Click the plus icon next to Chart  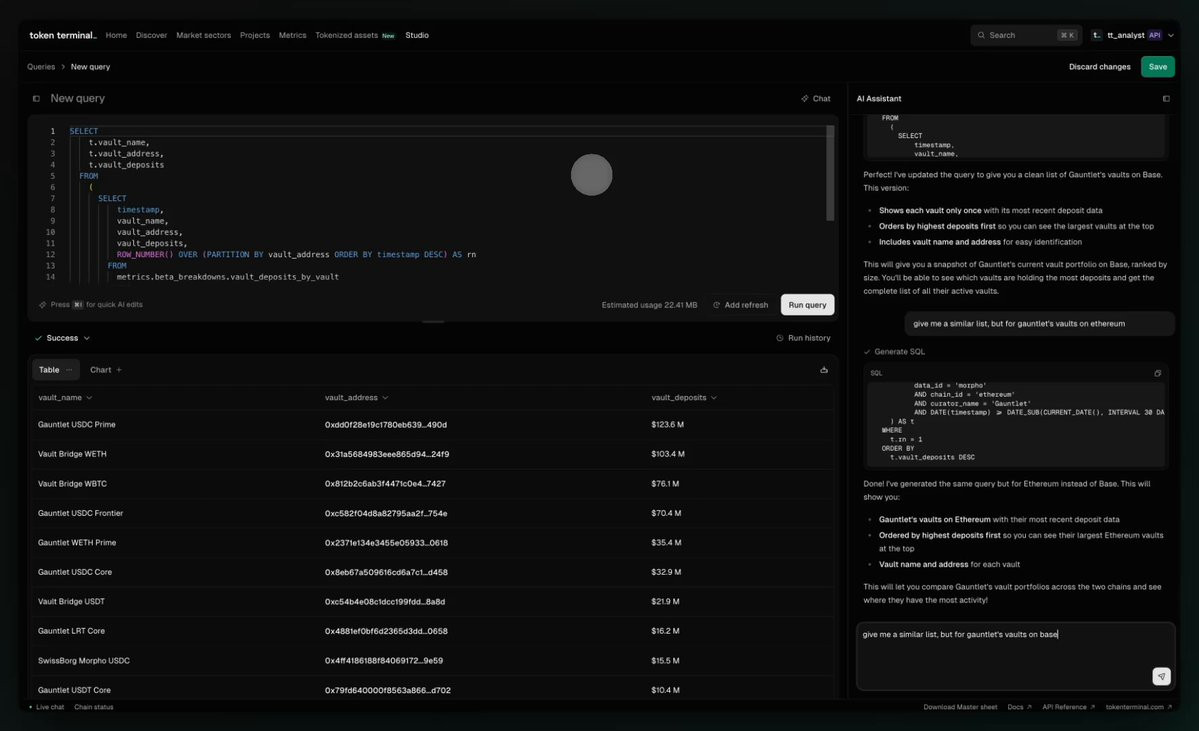tap(119, 370)
